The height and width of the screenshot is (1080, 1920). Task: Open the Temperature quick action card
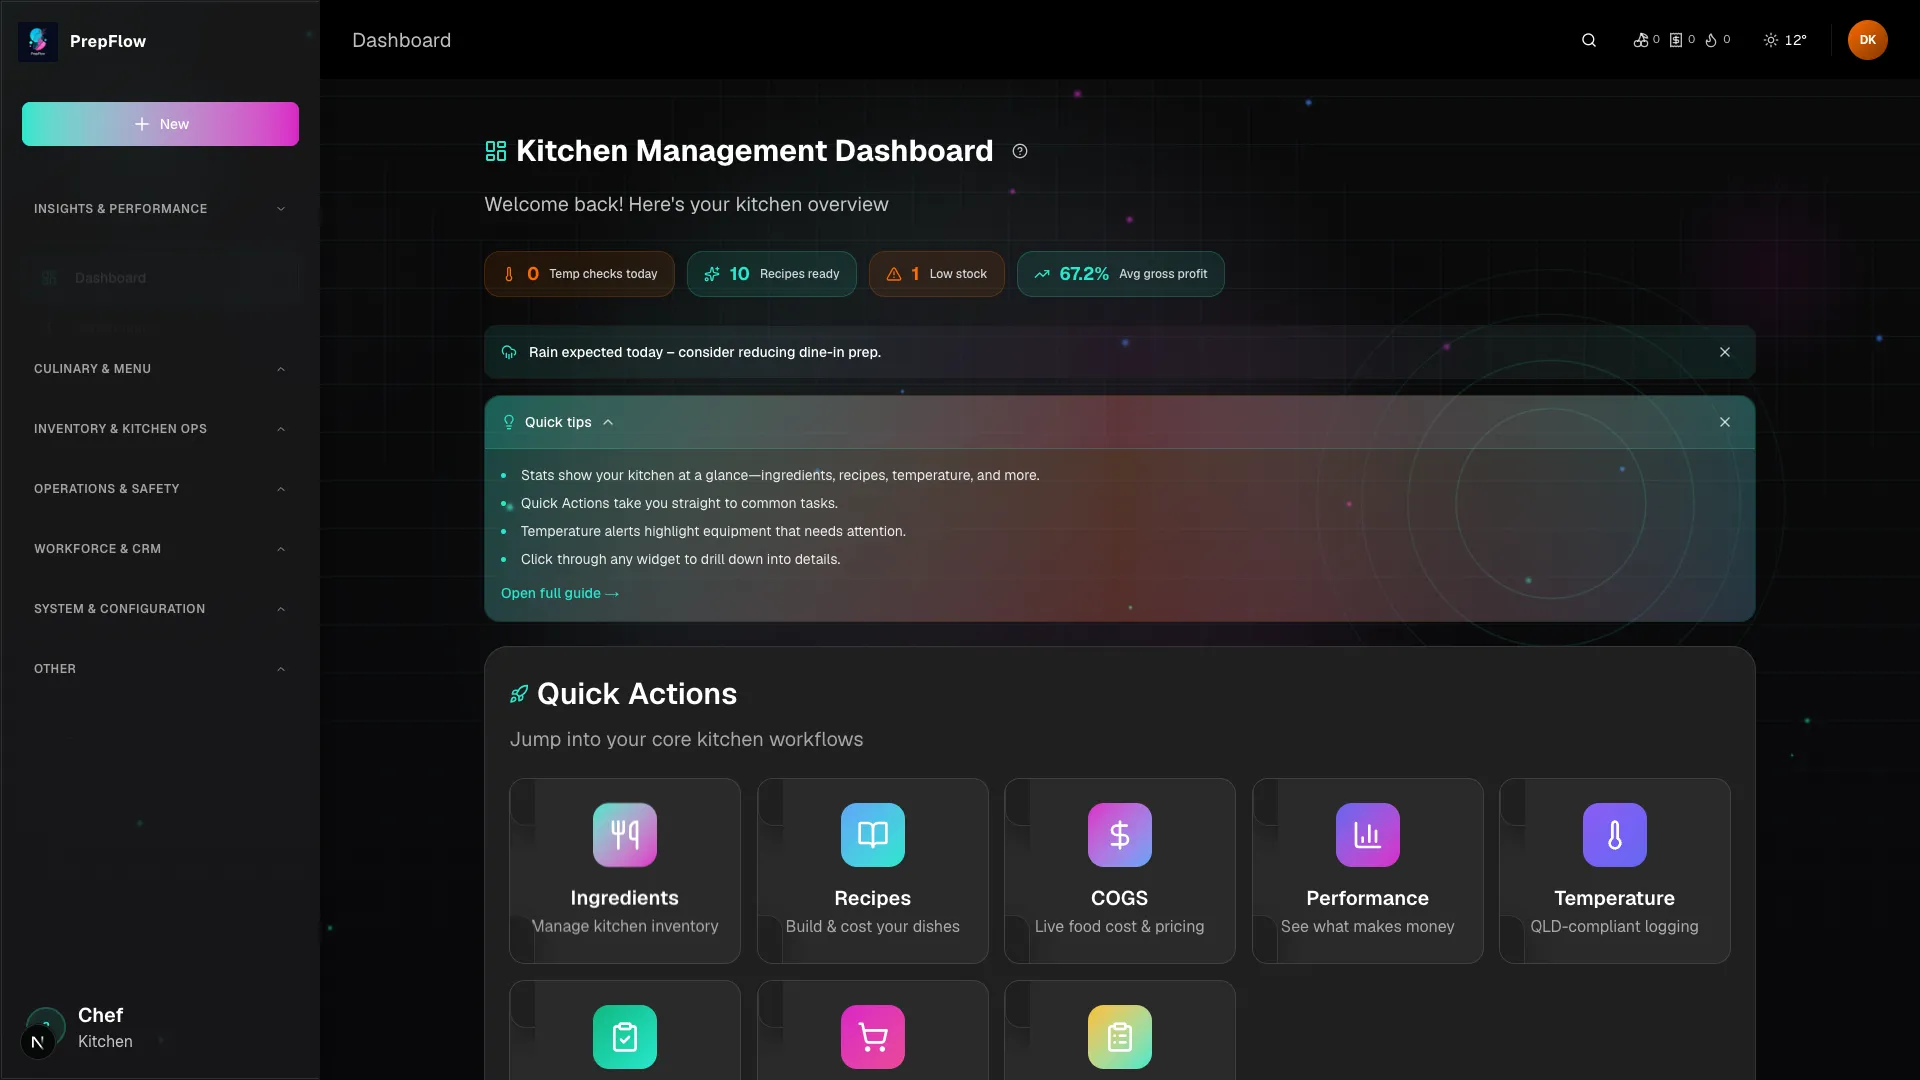pos(1615,871)
